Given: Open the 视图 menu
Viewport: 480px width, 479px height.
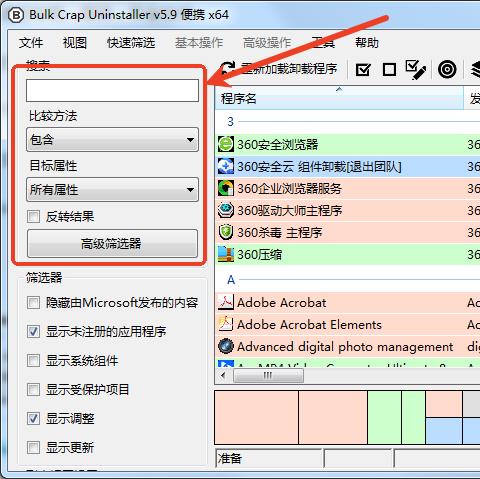Looking at the screenshot, I should [75, 43].
